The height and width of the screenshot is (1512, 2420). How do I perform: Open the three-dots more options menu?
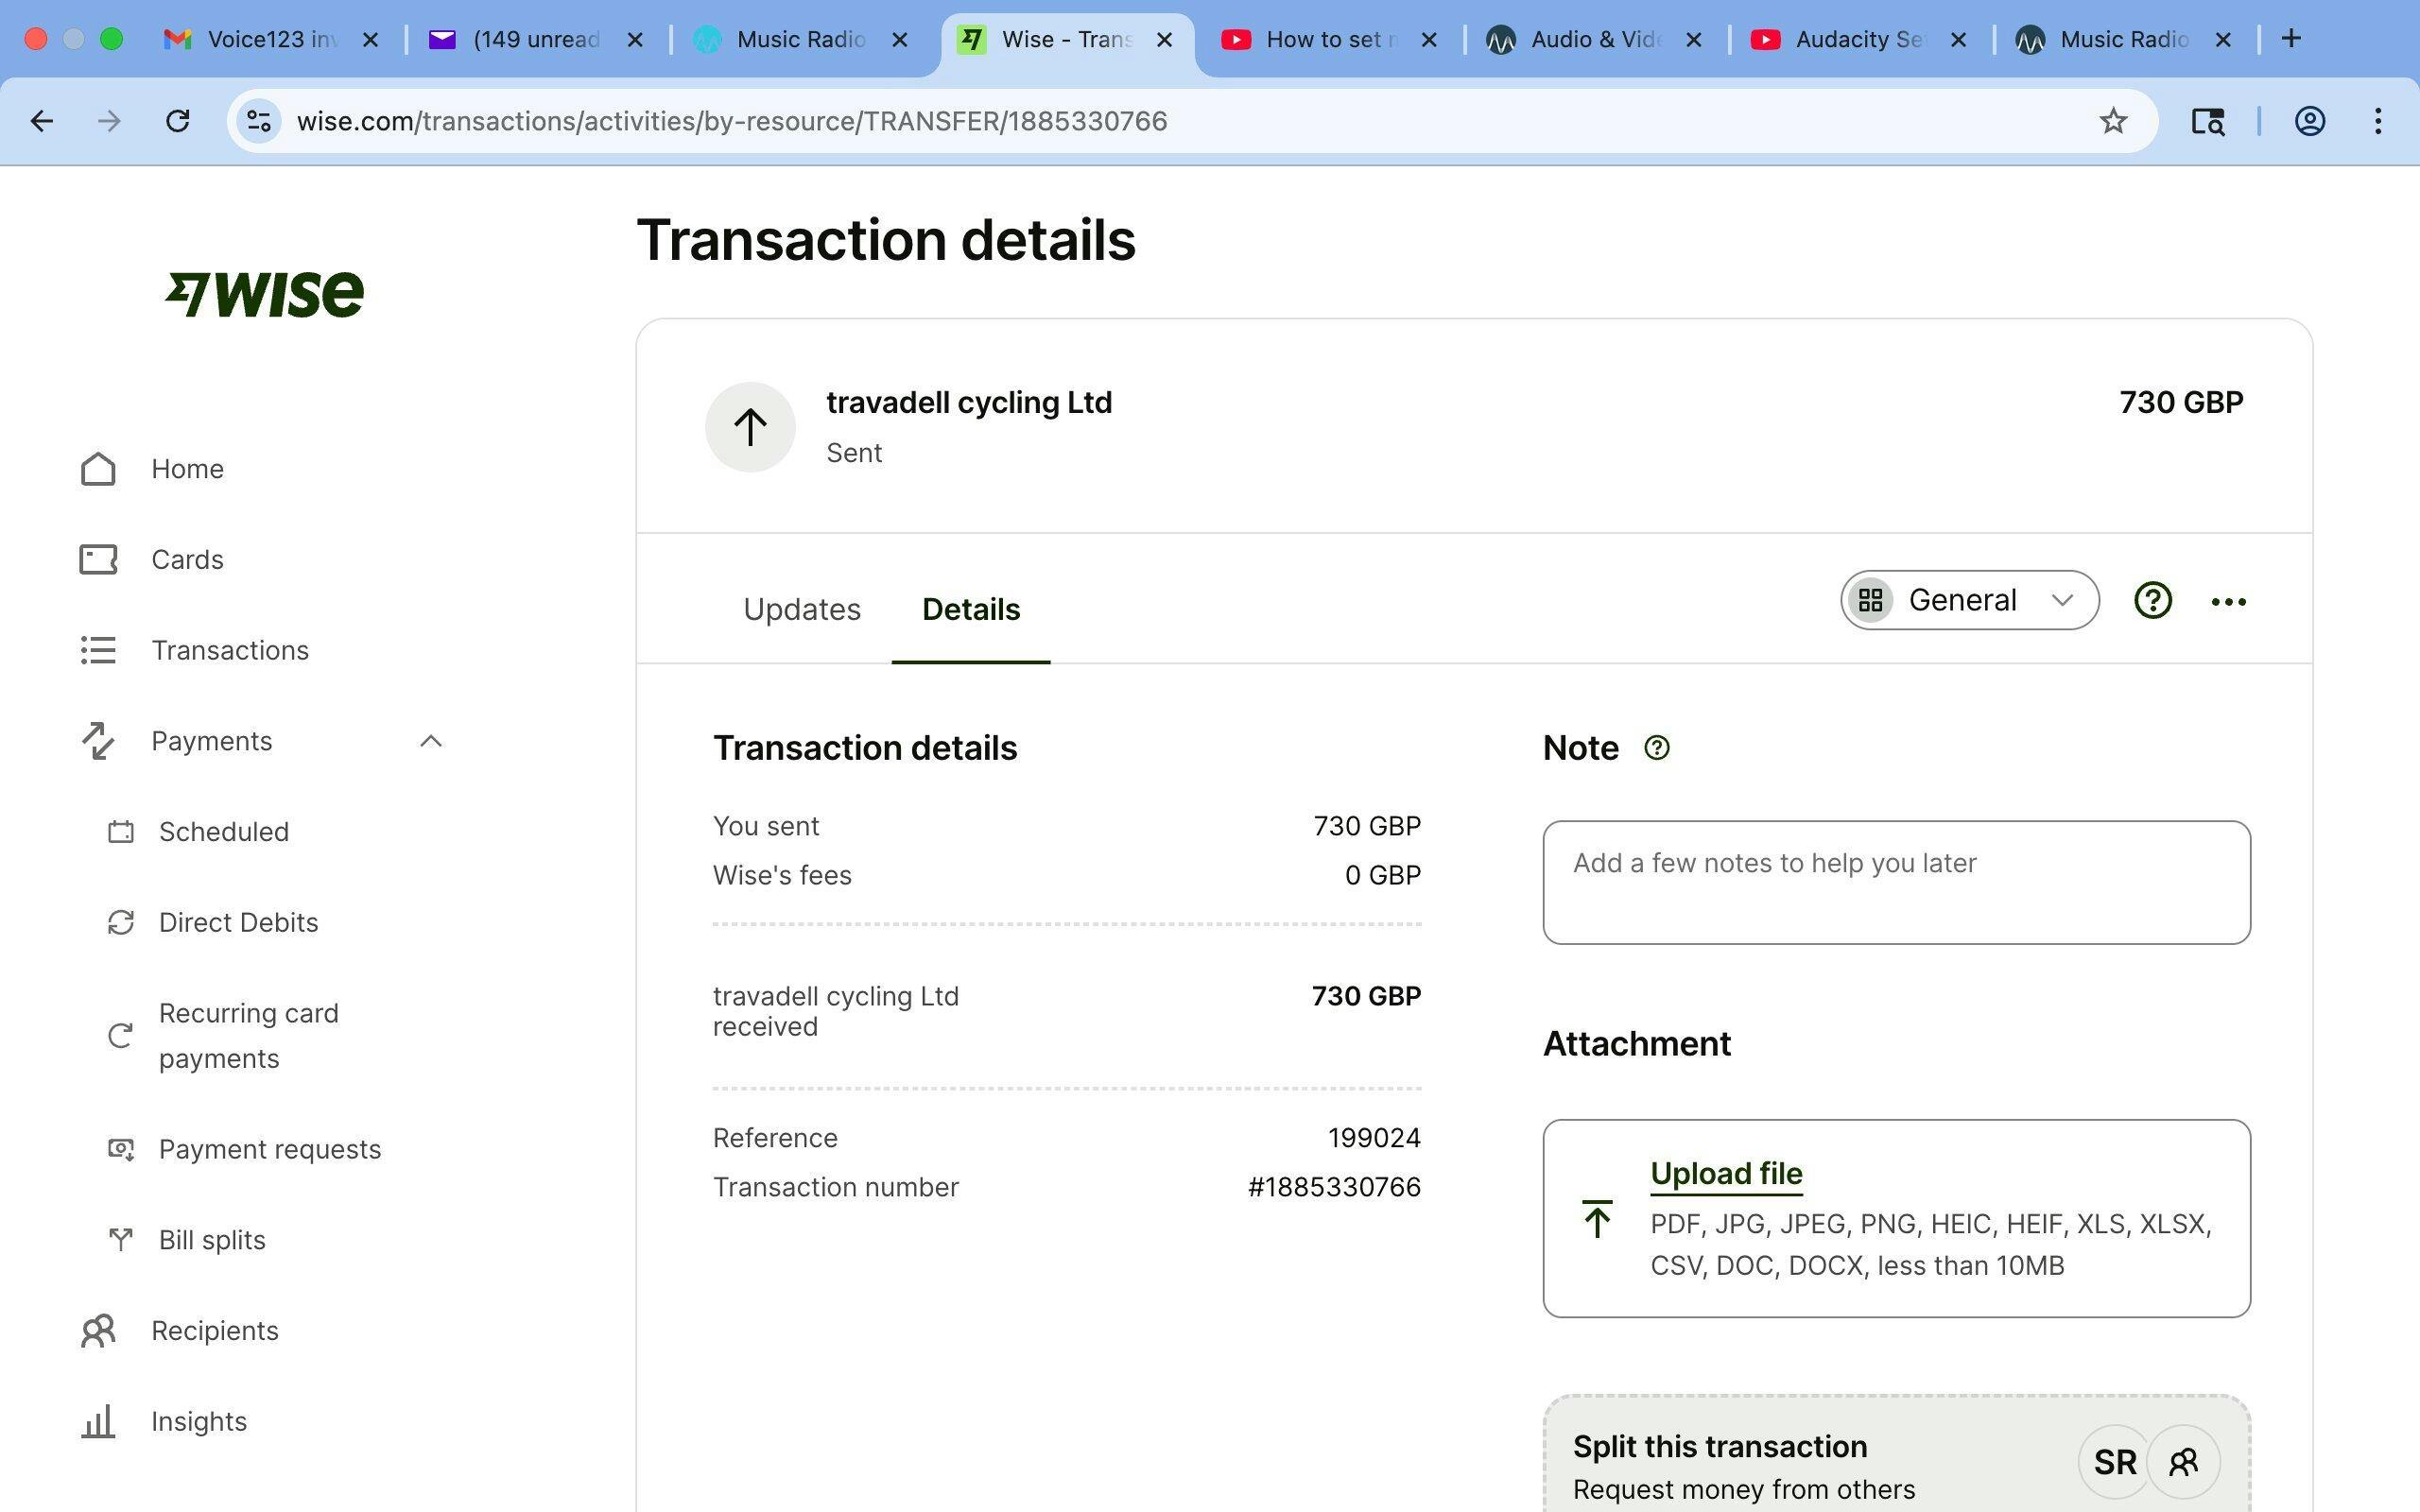pos(2228,601)
